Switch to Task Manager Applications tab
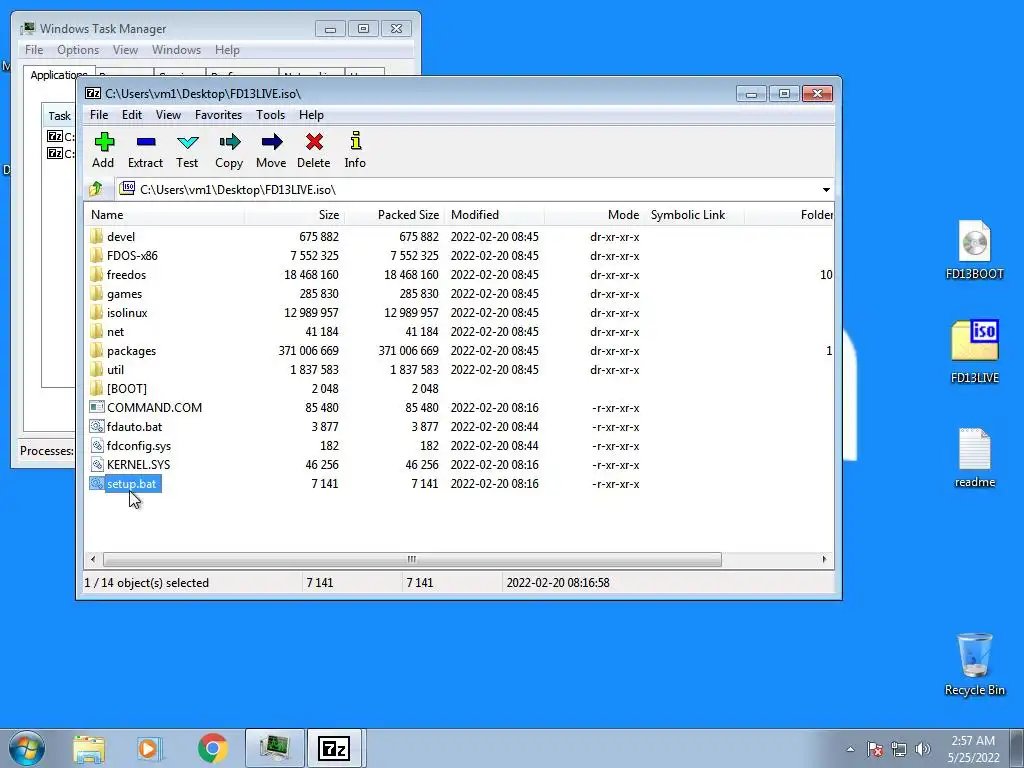This screenshot has width=1024, height=768. [59, 74]
